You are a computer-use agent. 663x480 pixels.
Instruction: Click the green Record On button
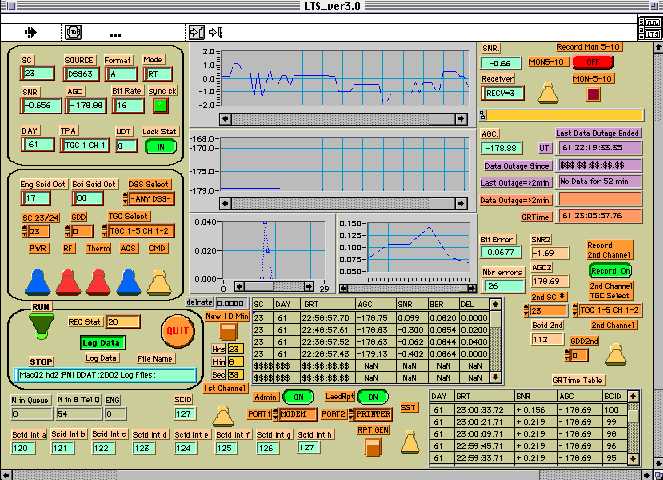[x=609, y=270]
